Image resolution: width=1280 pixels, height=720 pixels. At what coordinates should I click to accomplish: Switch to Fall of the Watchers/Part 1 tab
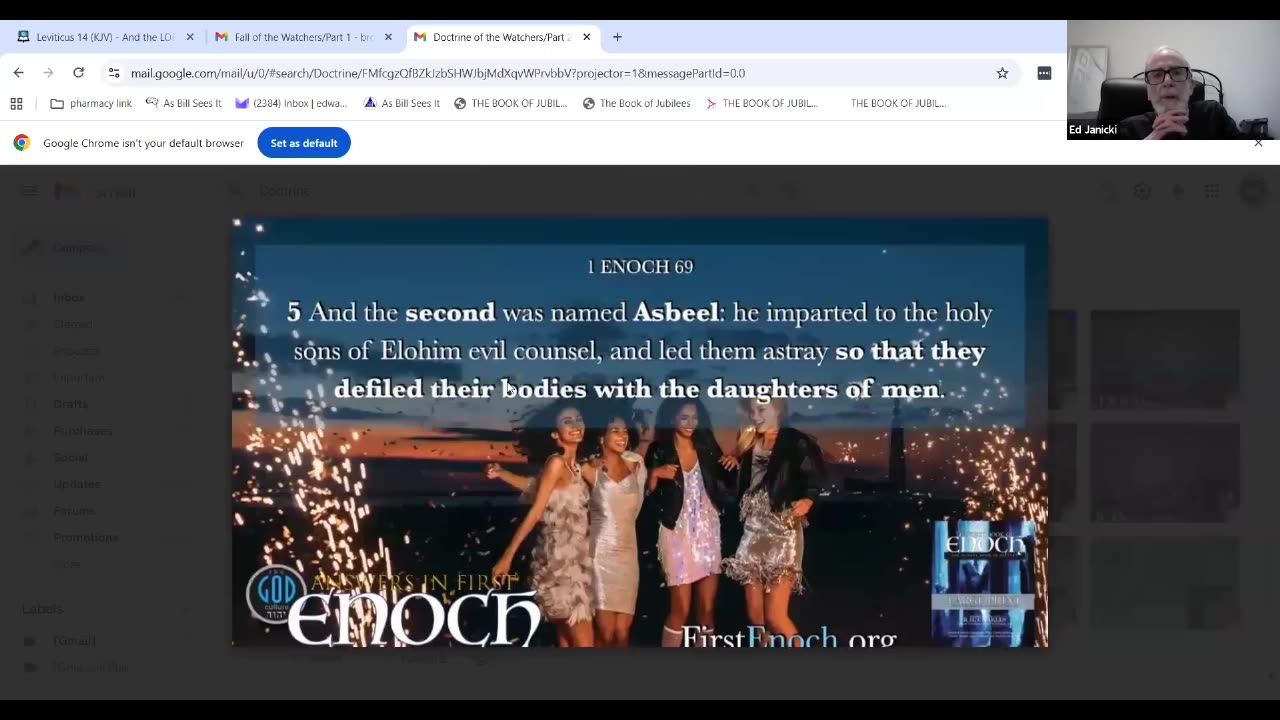pos(303,37)
